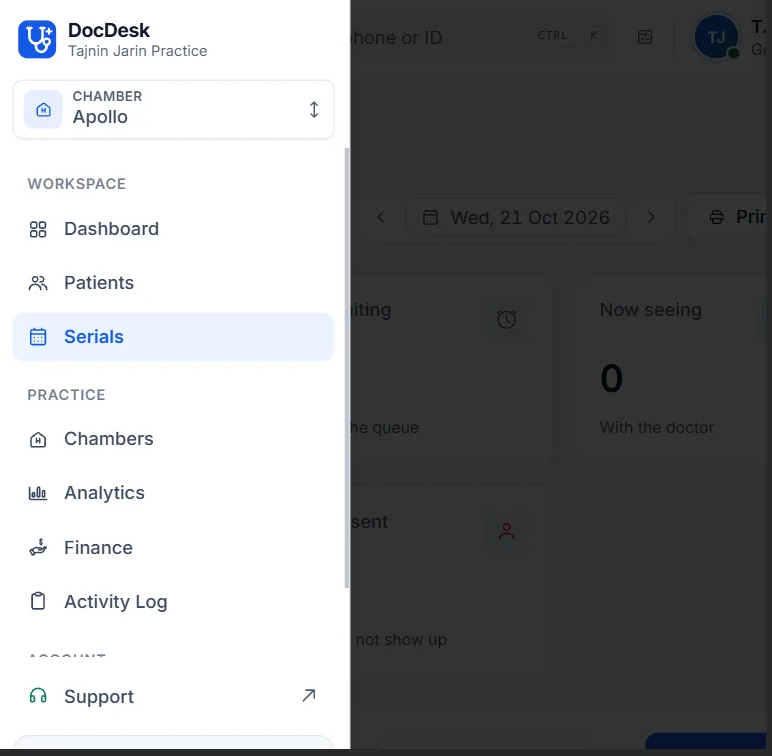Open the Chamber Apollo selector
Screen dimensions: 772x756
pos(173,109)
